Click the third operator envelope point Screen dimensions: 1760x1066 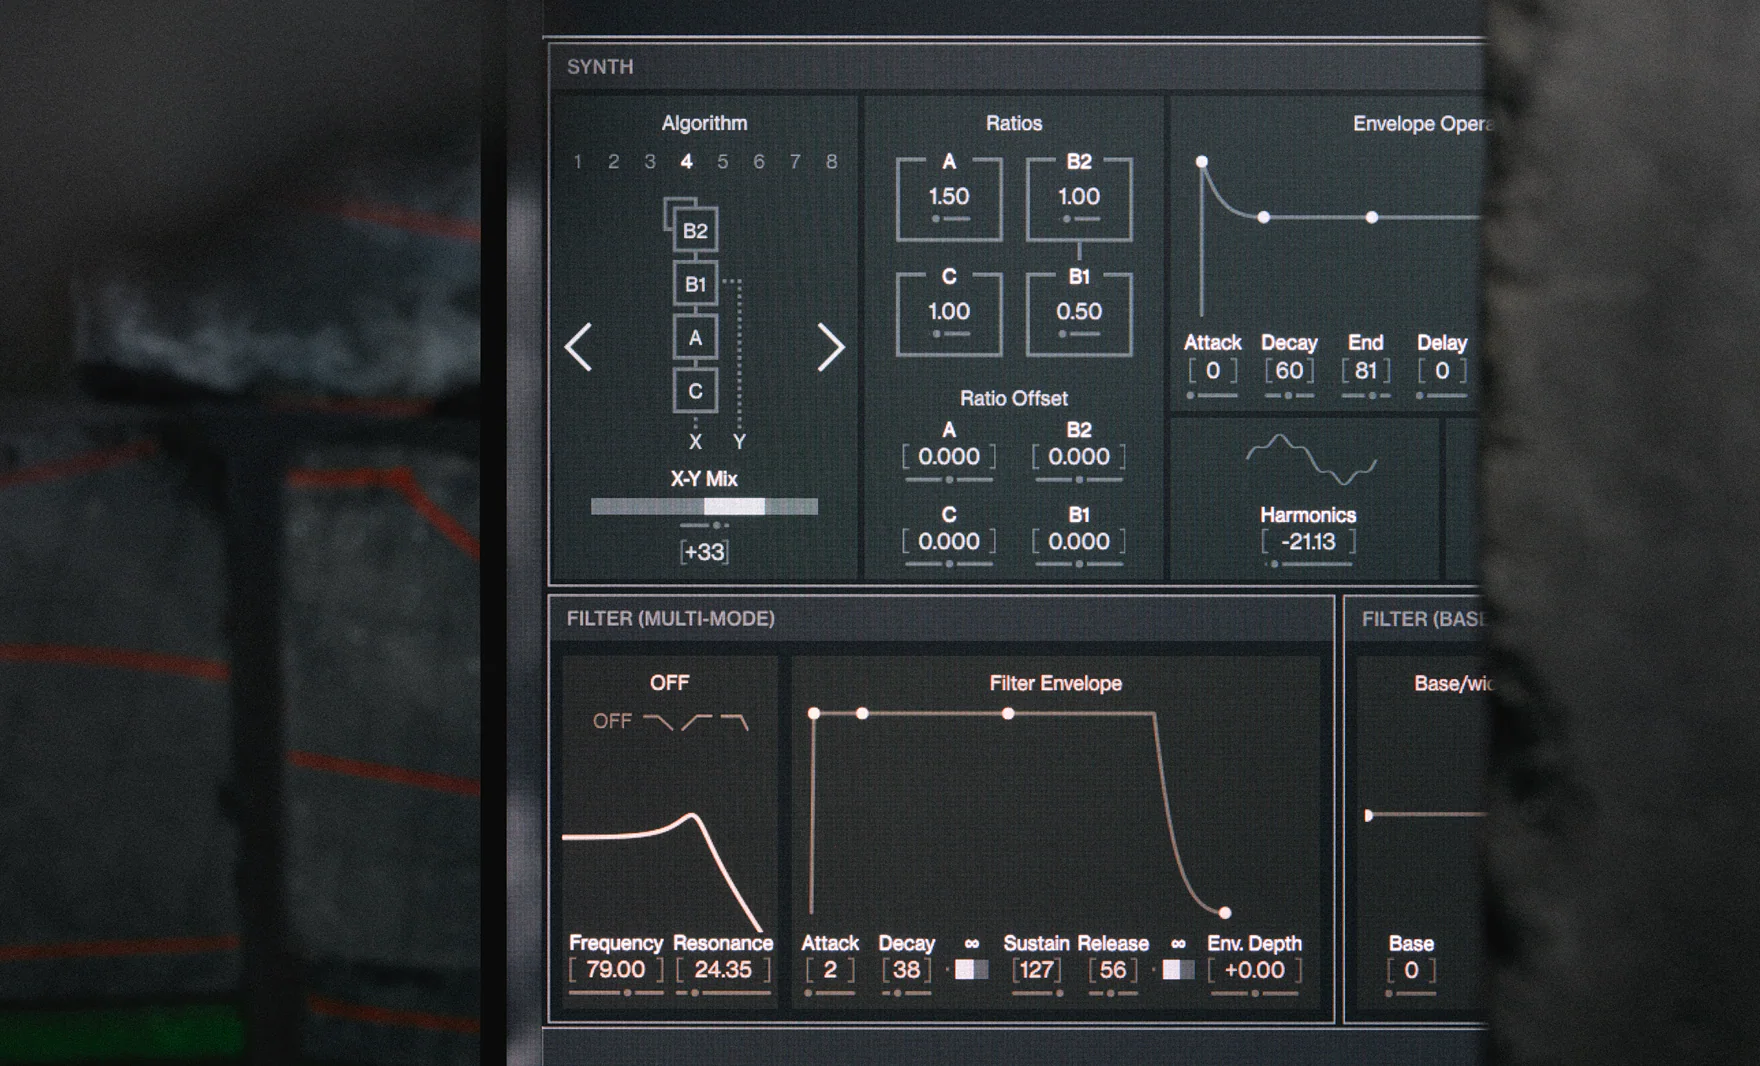tap(1372, 217)
